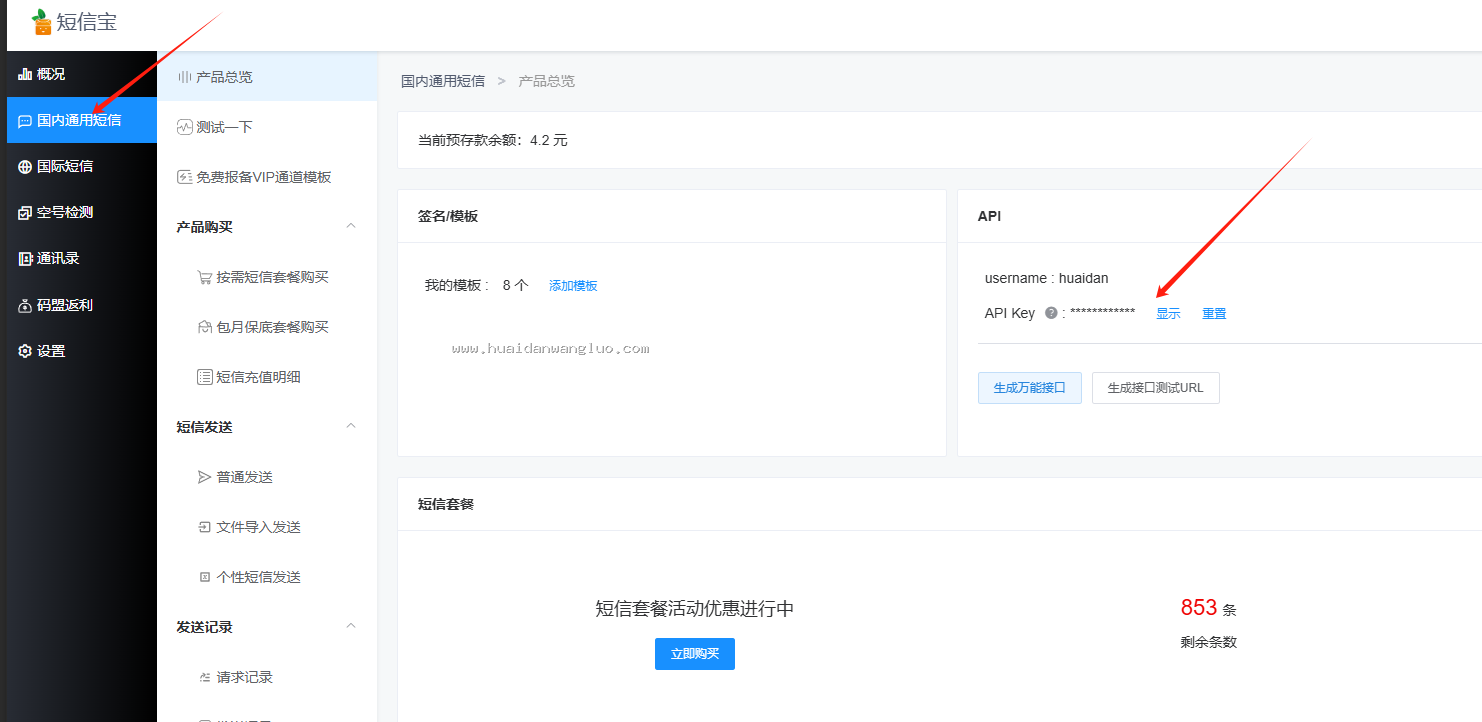1482x722 pixels.
Task: Click the 853 remaining messages count
Action: click(1199, 608)
